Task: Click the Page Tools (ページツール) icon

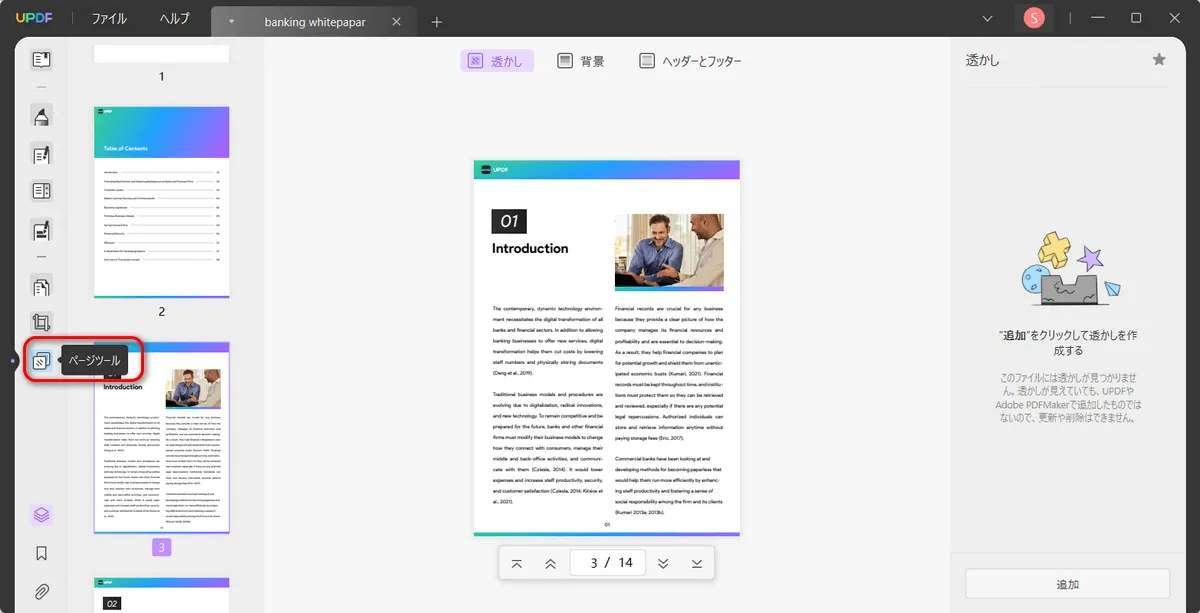Action: (x=41, y=360)
